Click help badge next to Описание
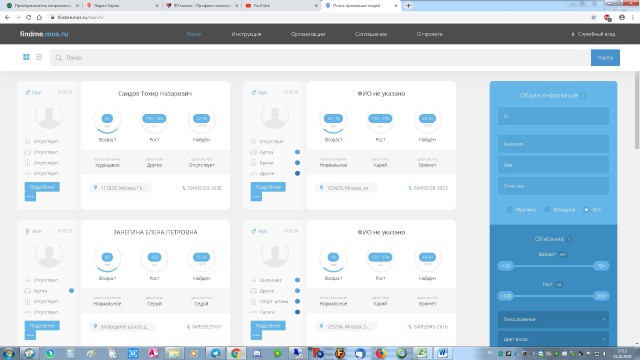The width and height of the screenshot is (640, 360). [569, 239]
